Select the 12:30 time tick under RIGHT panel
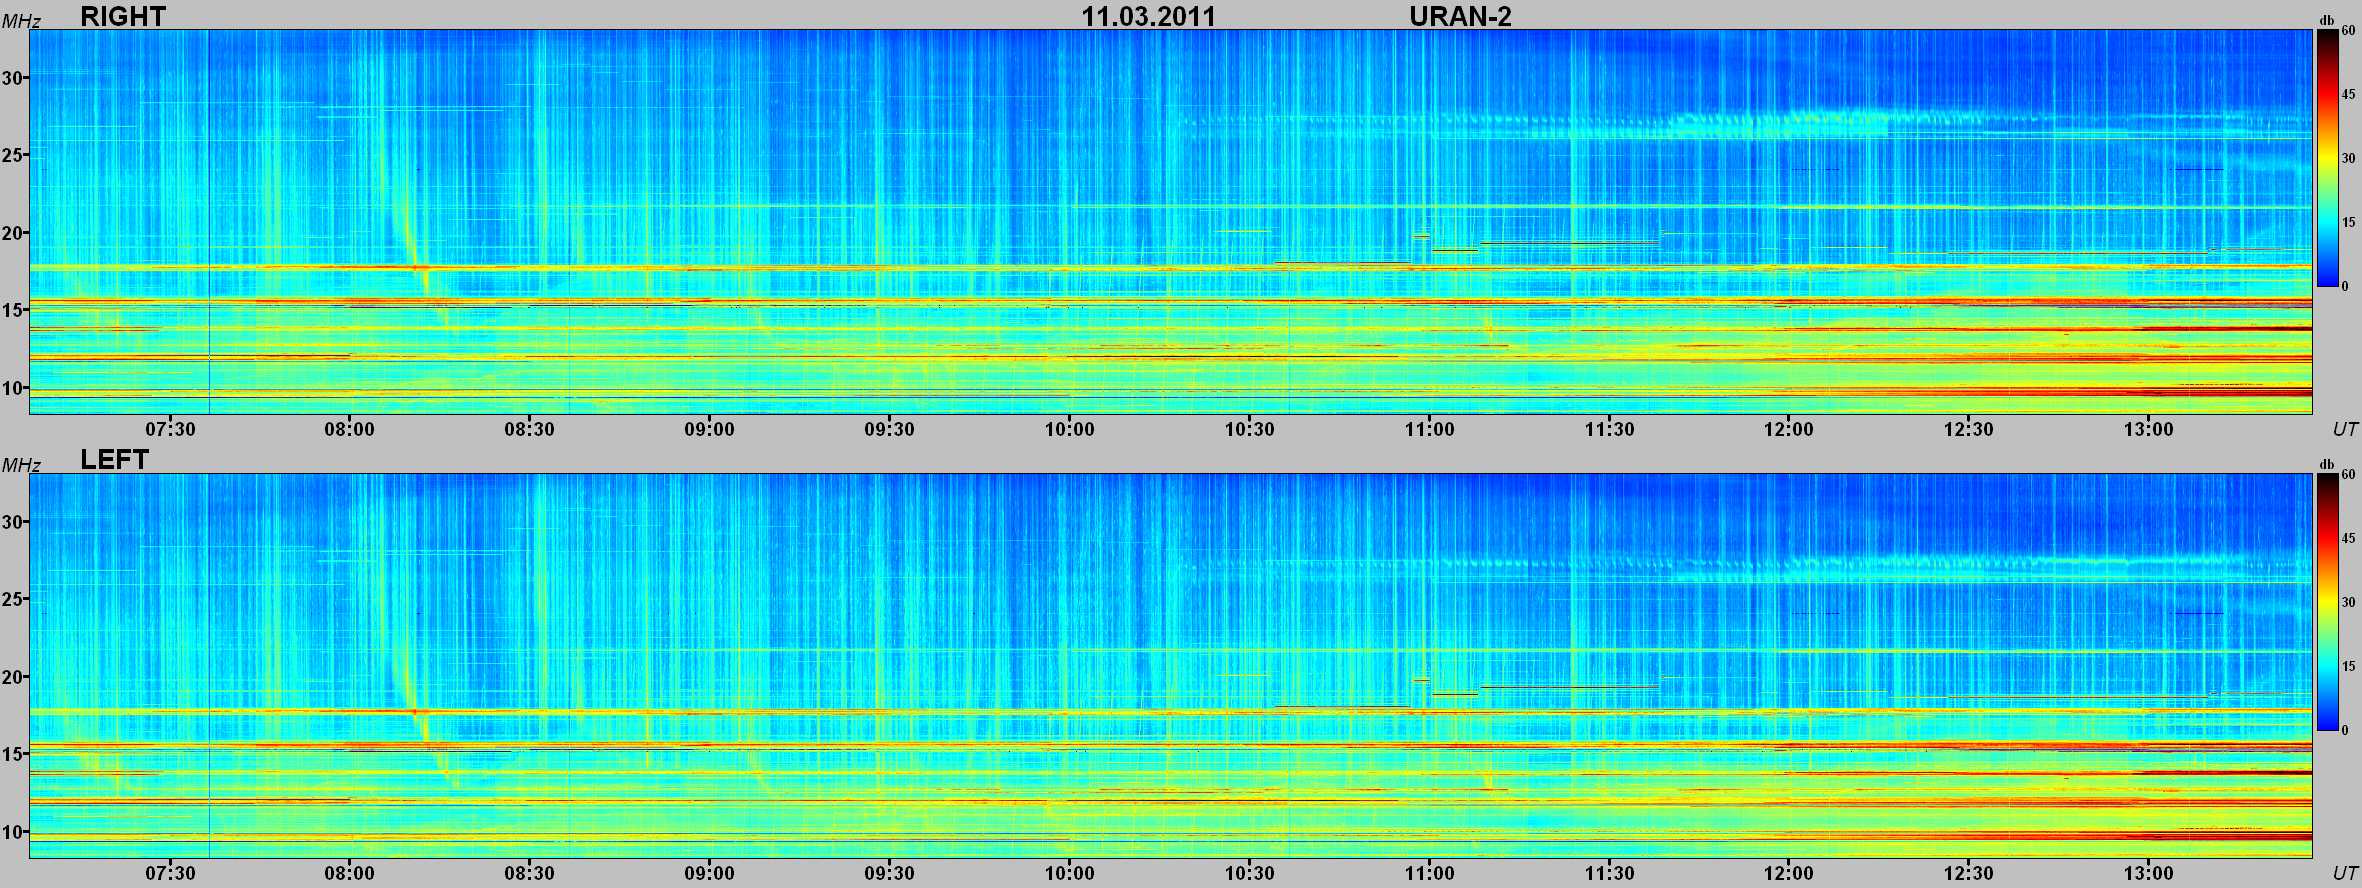Screen dimensions: 2362x888 click(x=1968, y=430)
